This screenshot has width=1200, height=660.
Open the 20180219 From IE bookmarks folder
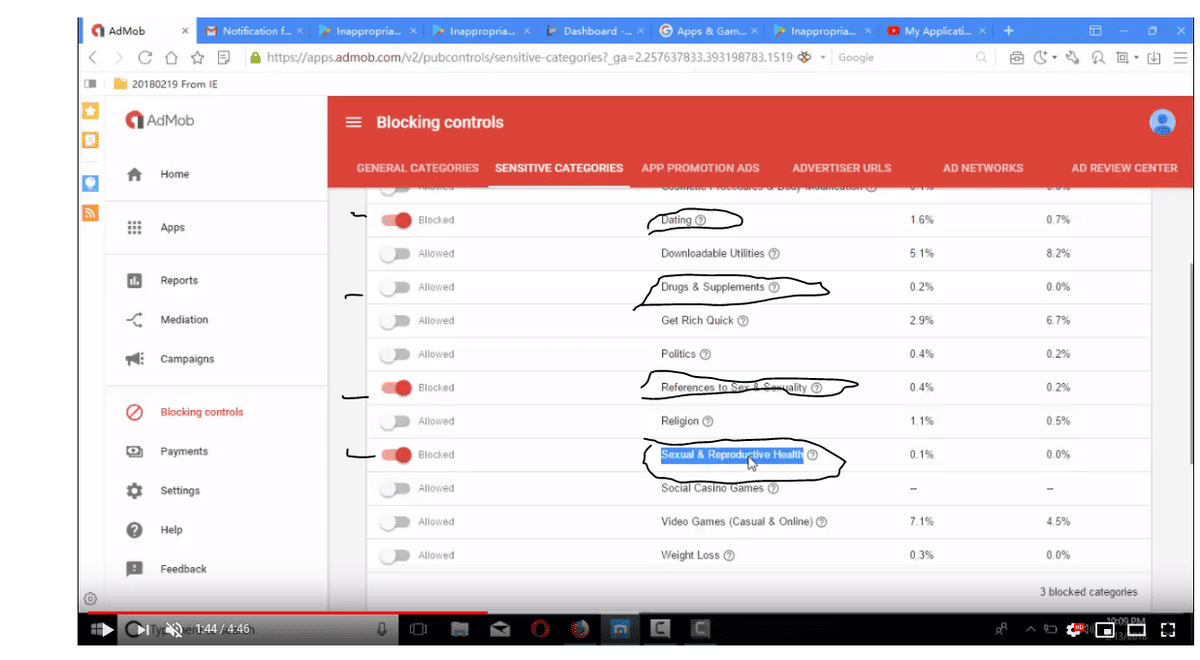(x=166, y=84)
